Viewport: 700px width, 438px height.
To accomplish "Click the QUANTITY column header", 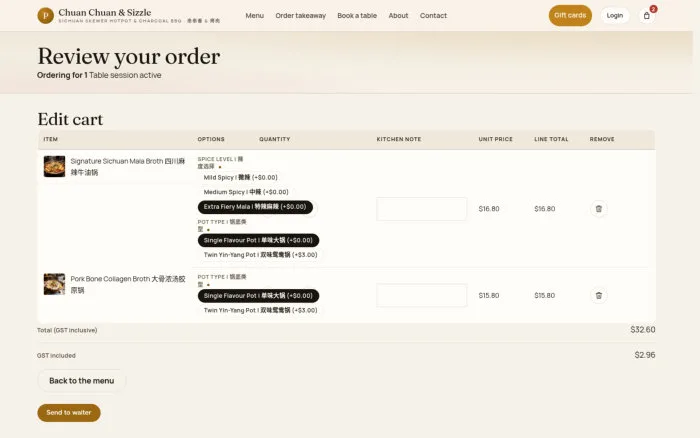I will [x=275, y=139].
